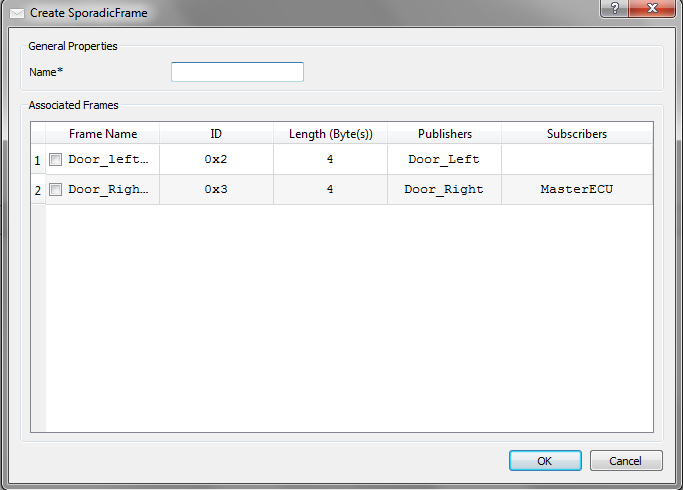This screenshot has width=683, height=490.
Task: Select row header number 1
Action: [38, 160]
